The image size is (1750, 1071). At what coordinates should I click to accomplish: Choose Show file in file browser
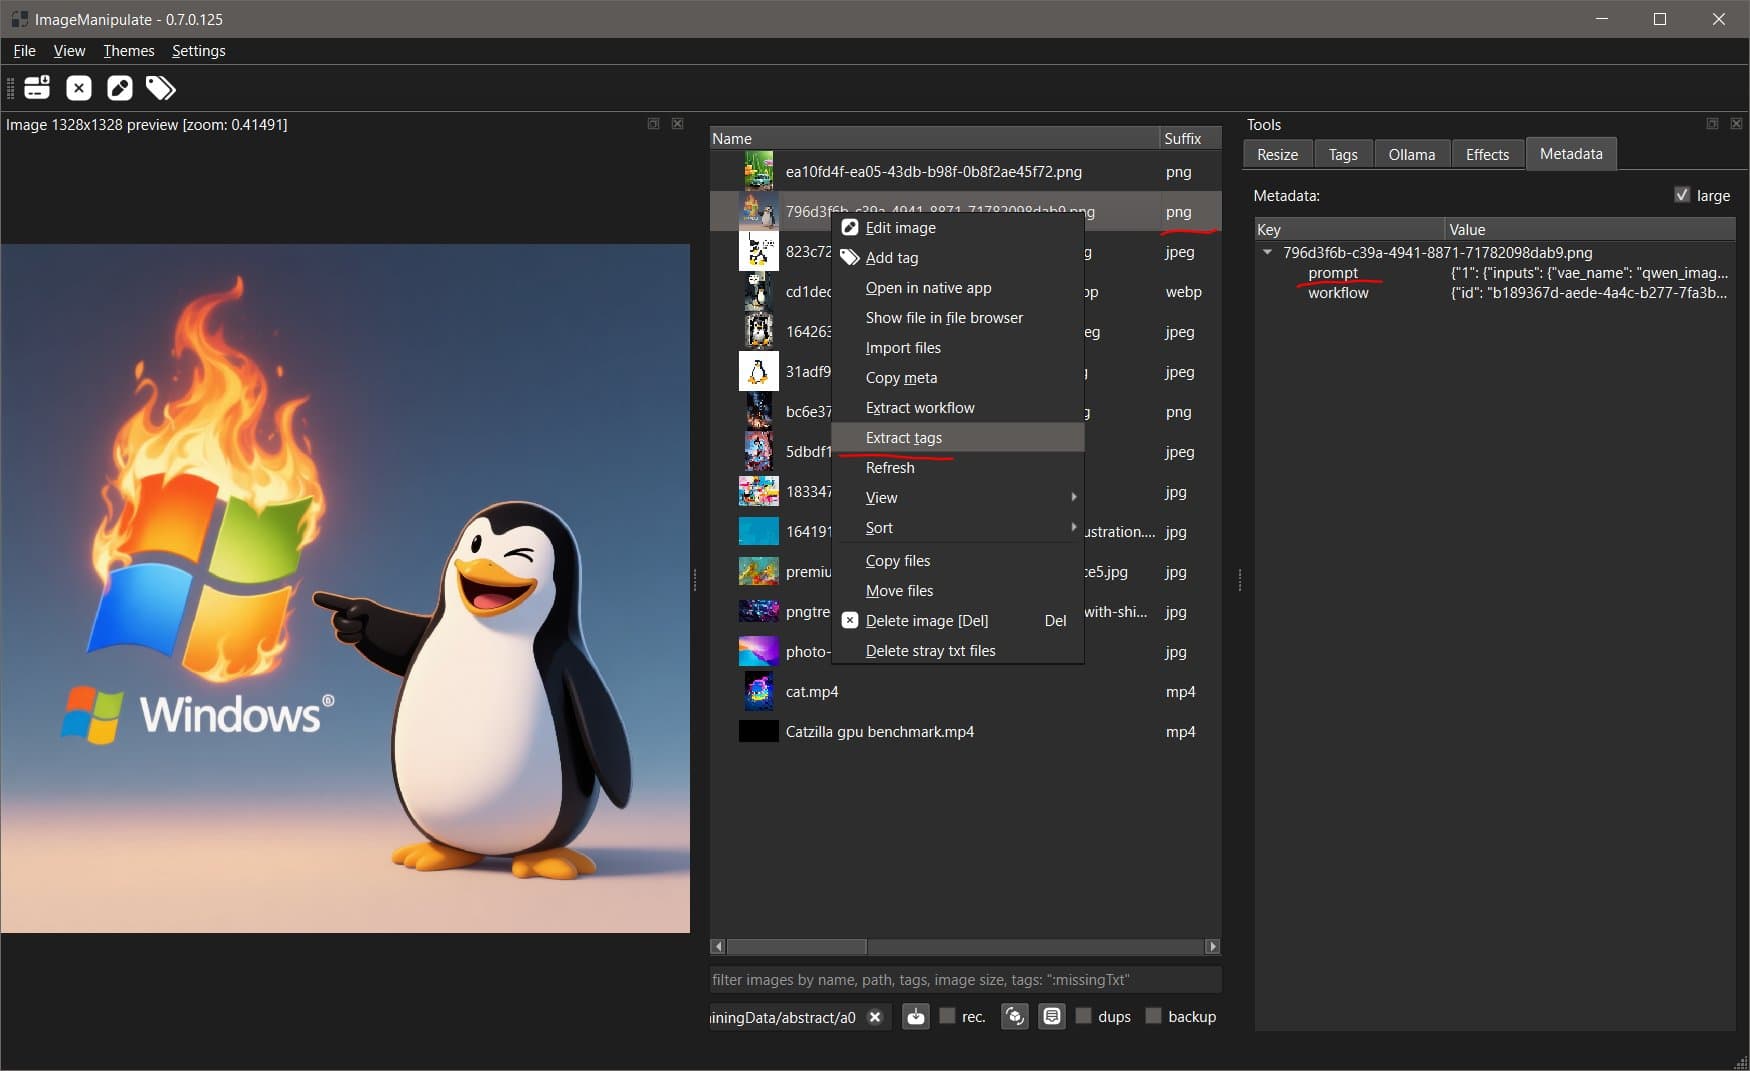click(x=958, y=317)
